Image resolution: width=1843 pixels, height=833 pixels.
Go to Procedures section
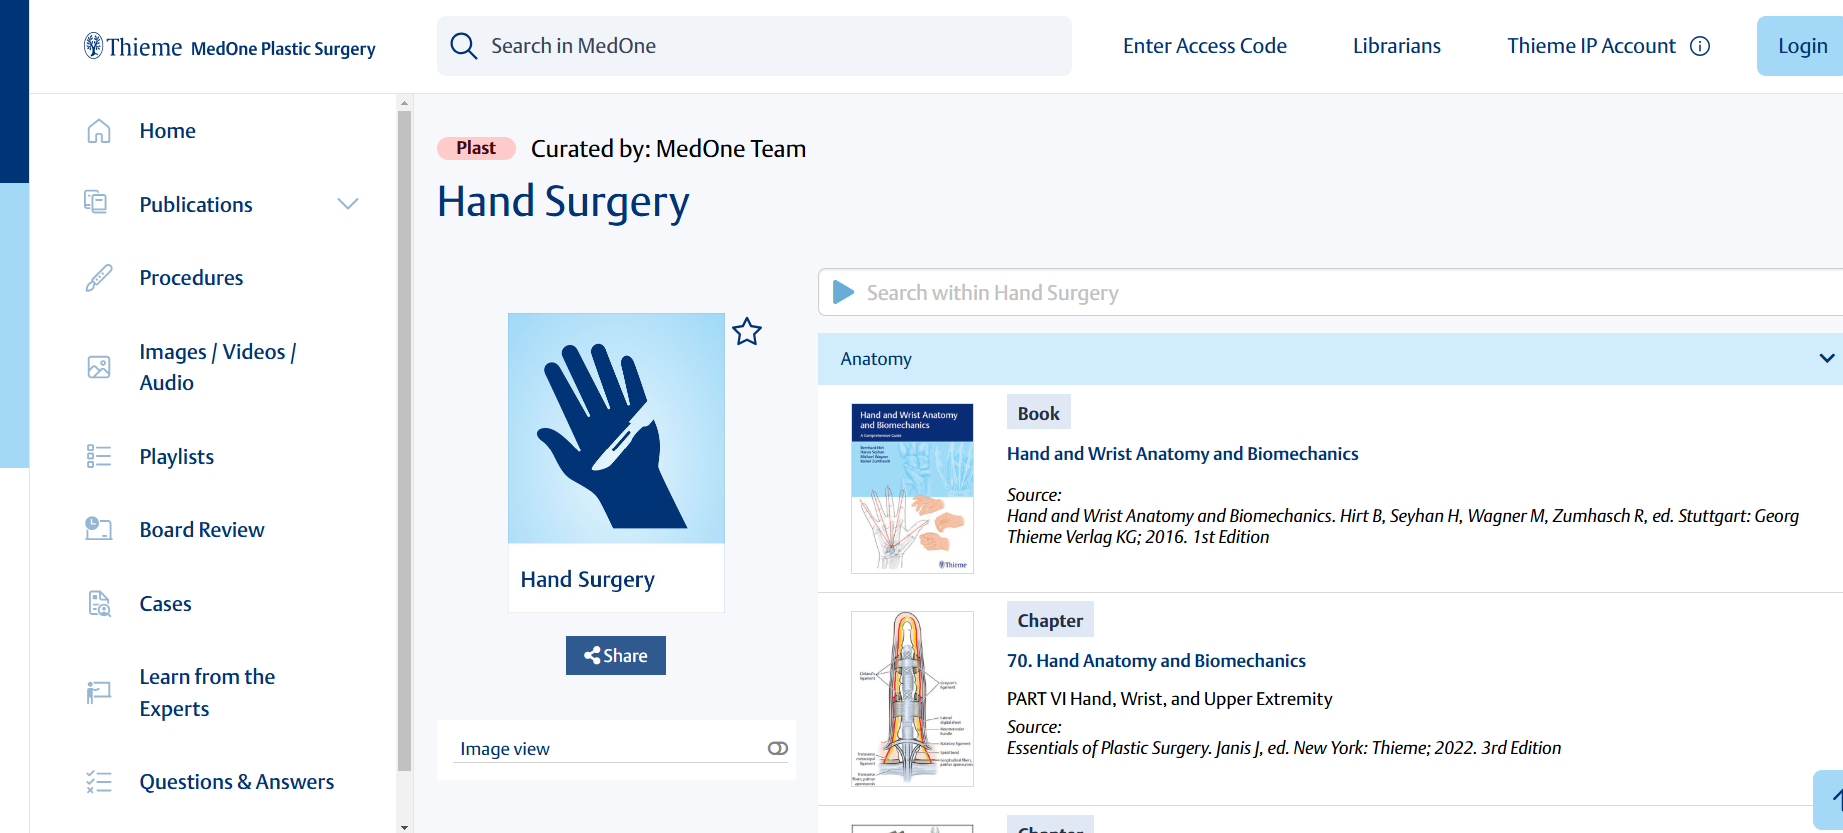pyautogui.click(x=191, y=278)
